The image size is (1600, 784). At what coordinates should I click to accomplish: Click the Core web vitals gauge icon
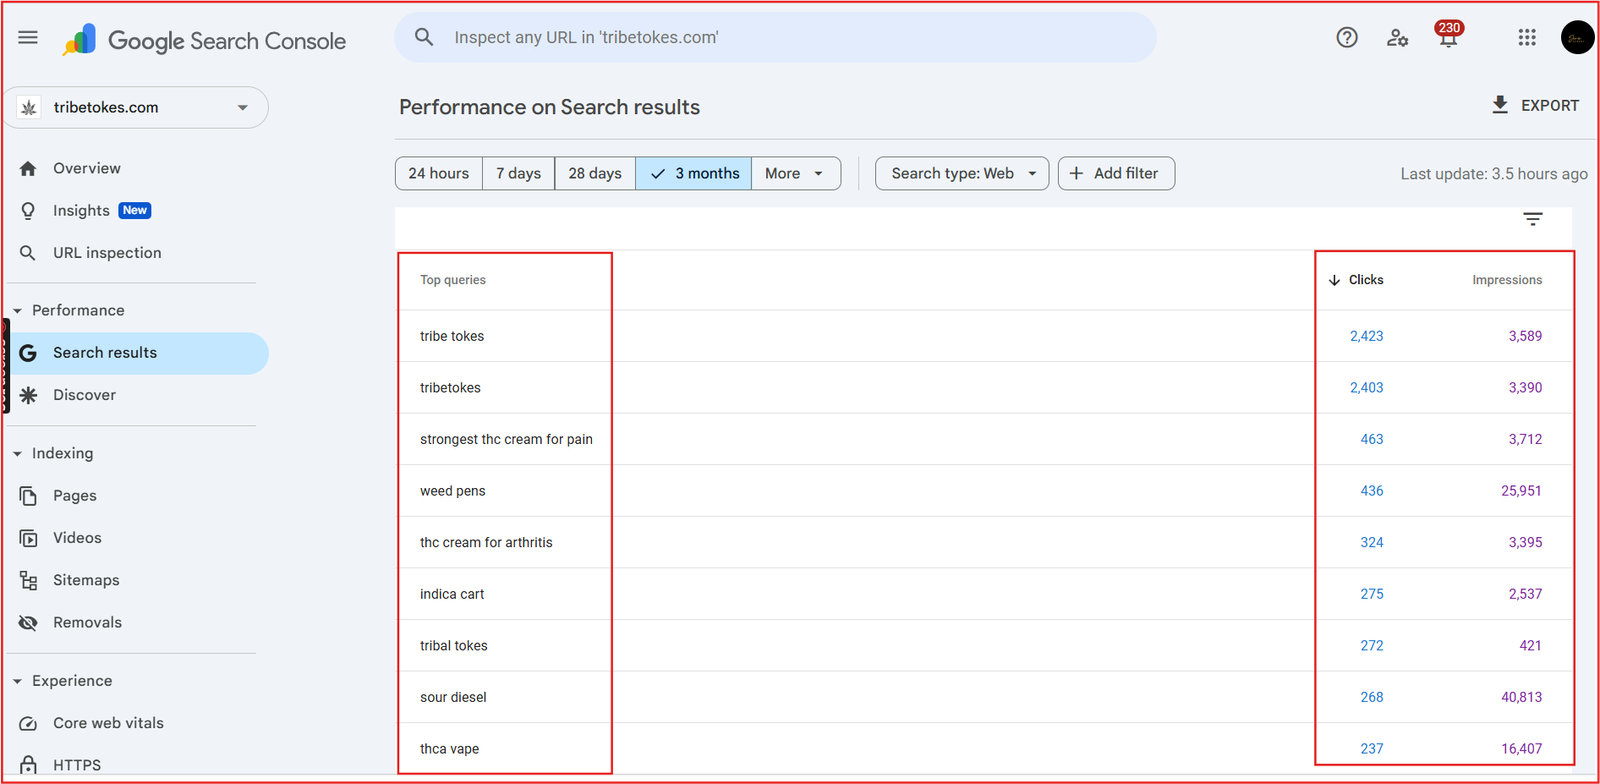pyautogui.click(x=28, y=723)
